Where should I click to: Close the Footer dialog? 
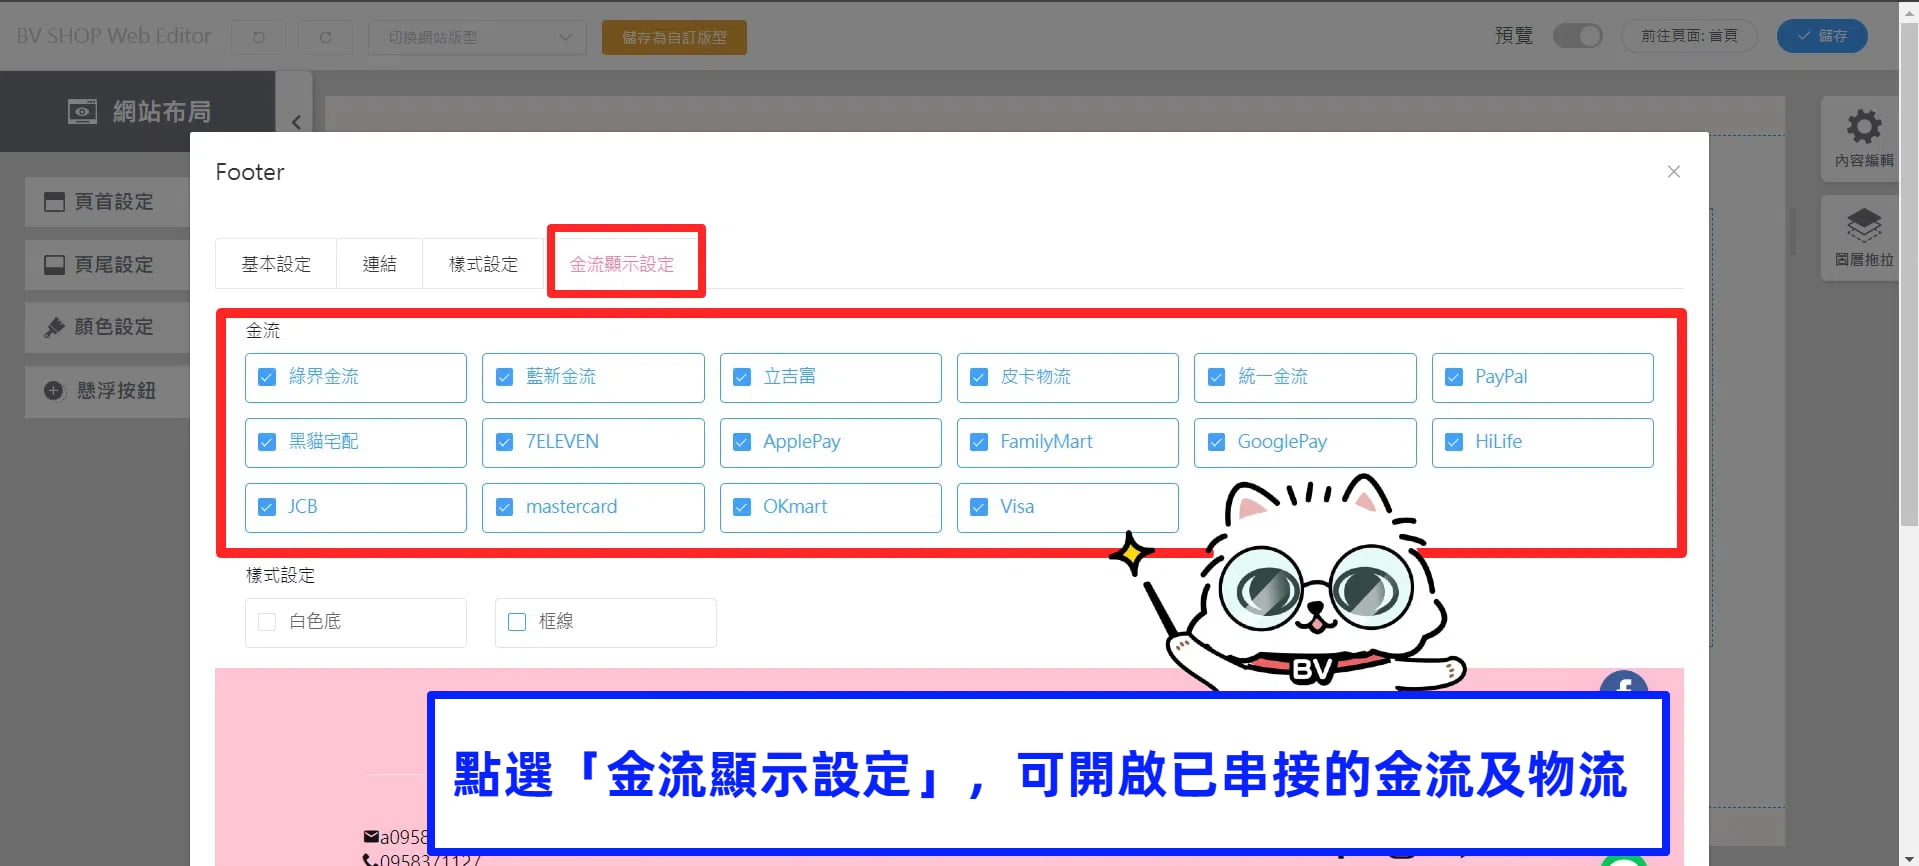coord(1673,172)
